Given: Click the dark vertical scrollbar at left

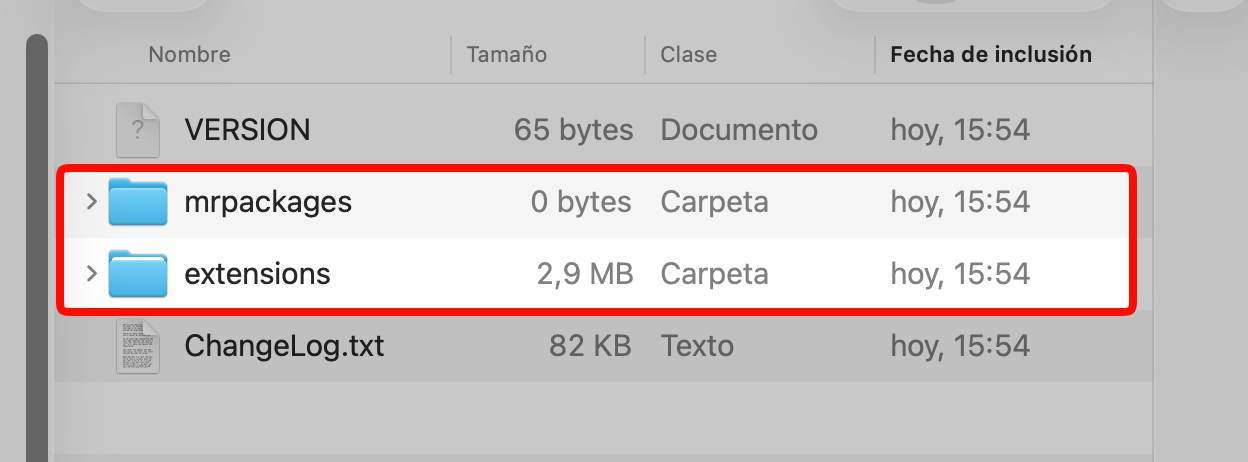Looking at the screenshot, I should click(37, 250).
